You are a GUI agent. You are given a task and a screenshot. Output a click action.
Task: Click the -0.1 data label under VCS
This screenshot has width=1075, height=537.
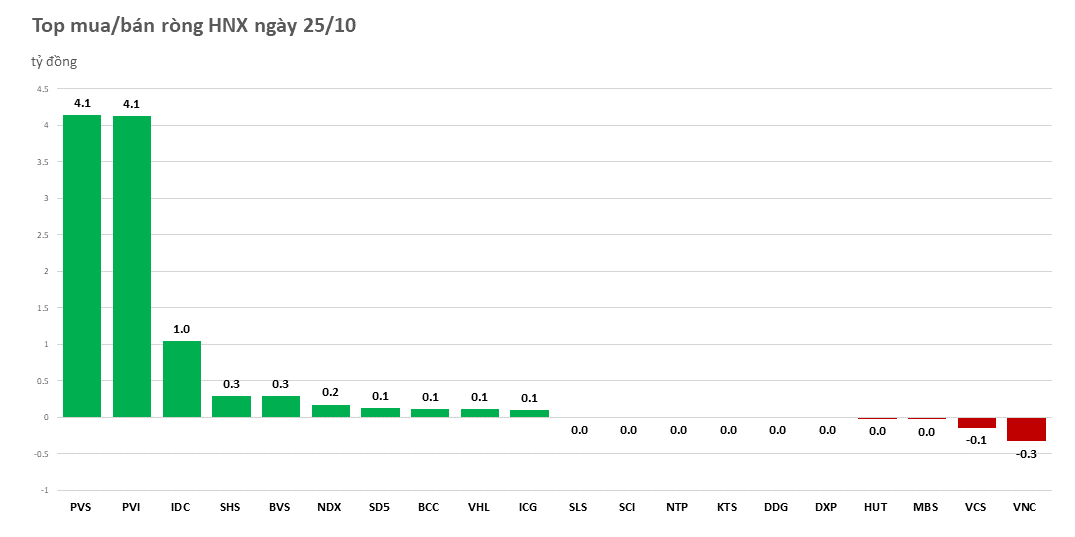point(976,440)
